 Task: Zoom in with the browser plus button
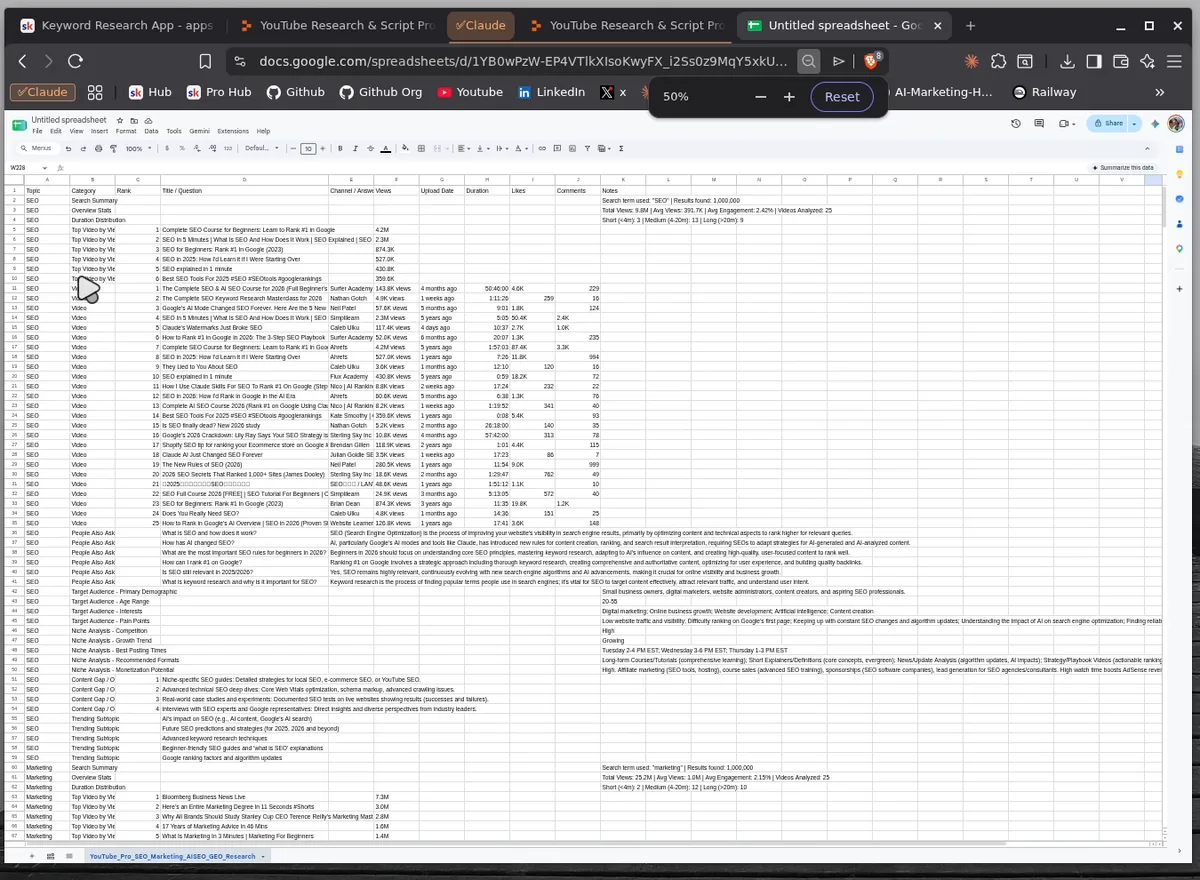pos(789,97)
